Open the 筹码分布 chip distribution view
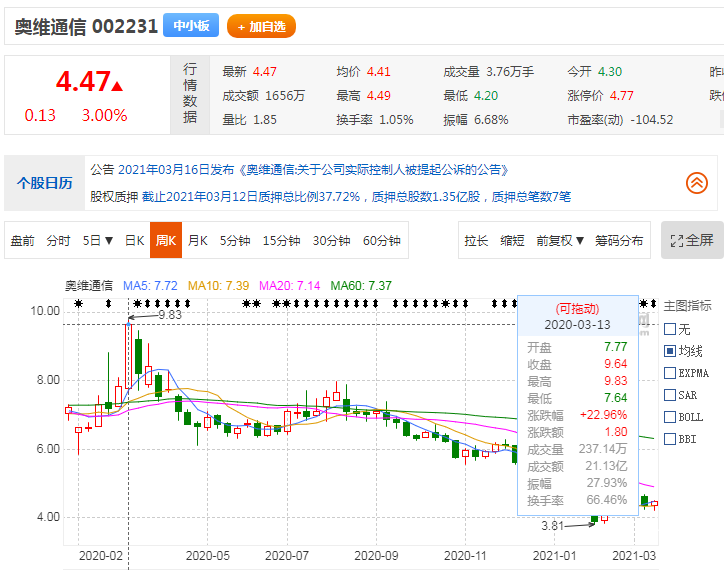Image resolution: width=724 pixels, height=570 pixels. tap(619, 240)
